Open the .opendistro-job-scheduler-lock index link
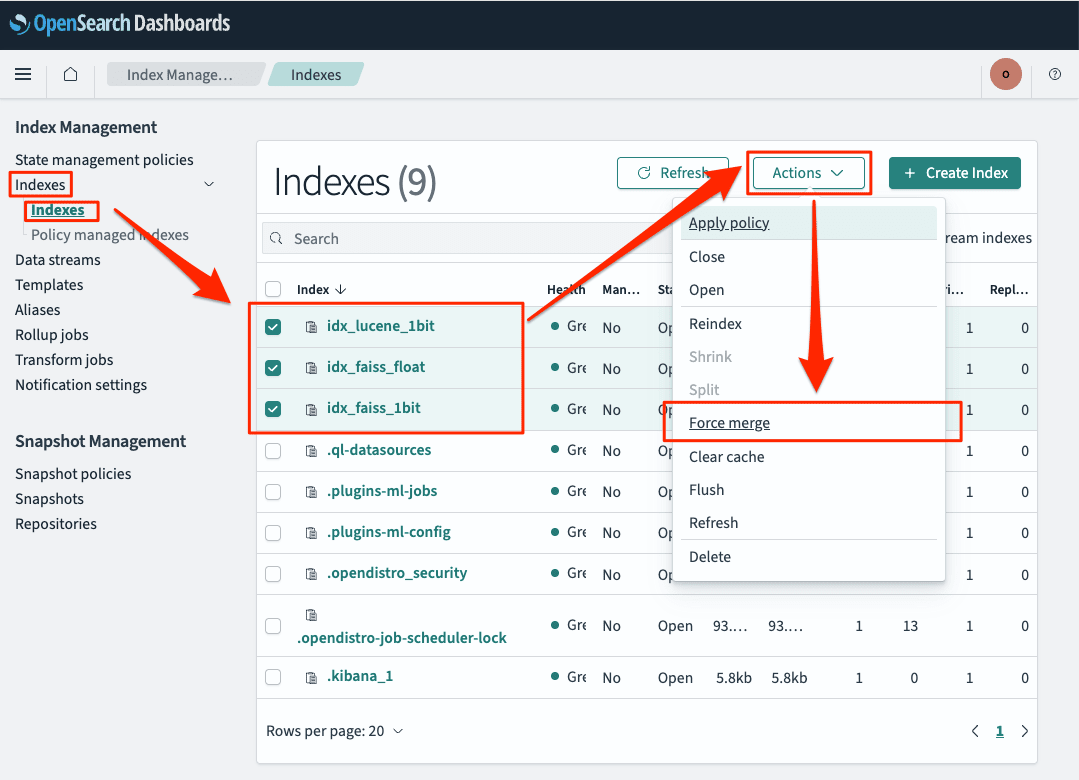Viewport: 1079px width, 780px height. 402,638
